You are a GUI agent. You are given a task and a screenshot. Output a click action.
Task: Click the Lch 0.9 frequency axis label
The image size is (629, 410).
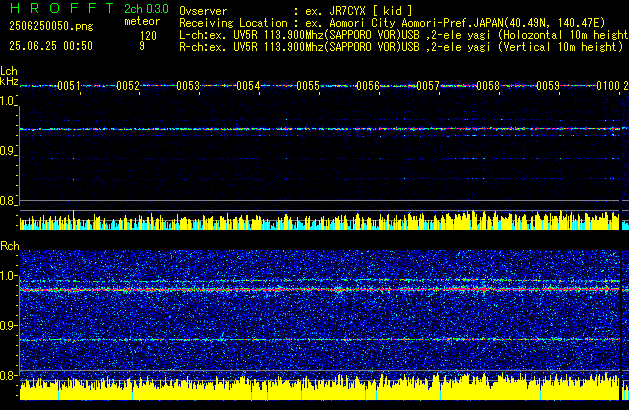tap(8, 151)
